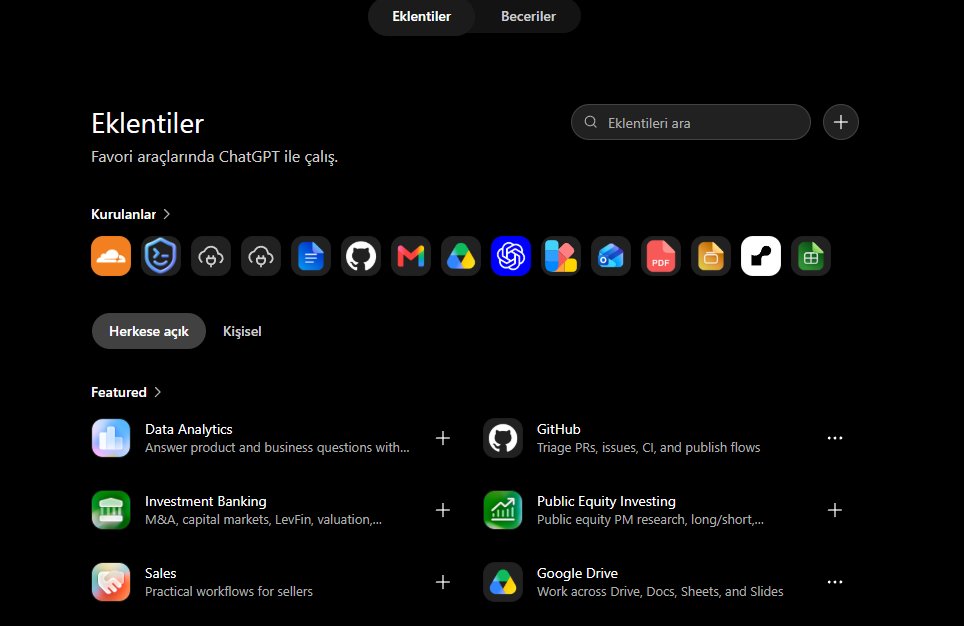964x626 pixels.
Task: Open the yellow Slides plugin icon
Action: (x=711, y=256)
